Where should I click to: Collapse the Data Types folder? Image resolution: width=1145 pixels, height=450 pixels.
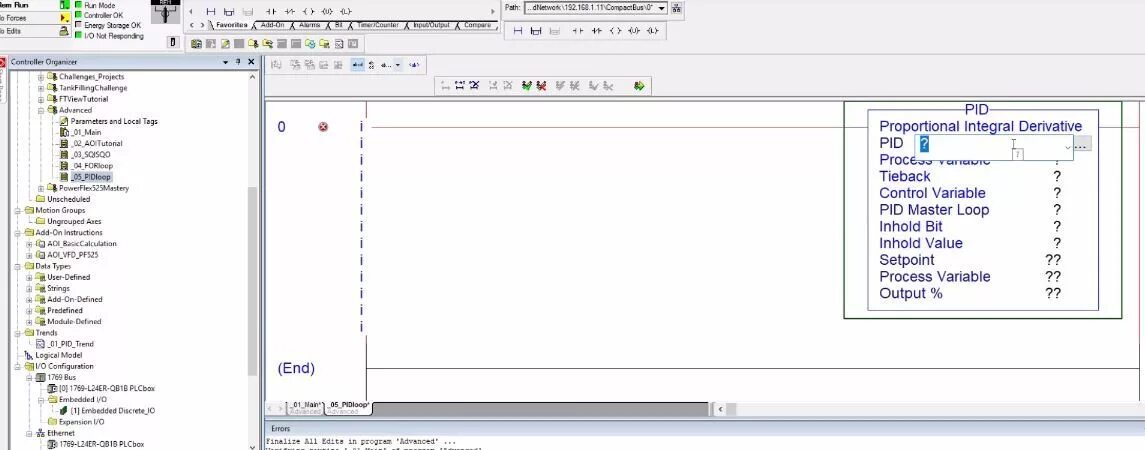[x=18, y=266]
